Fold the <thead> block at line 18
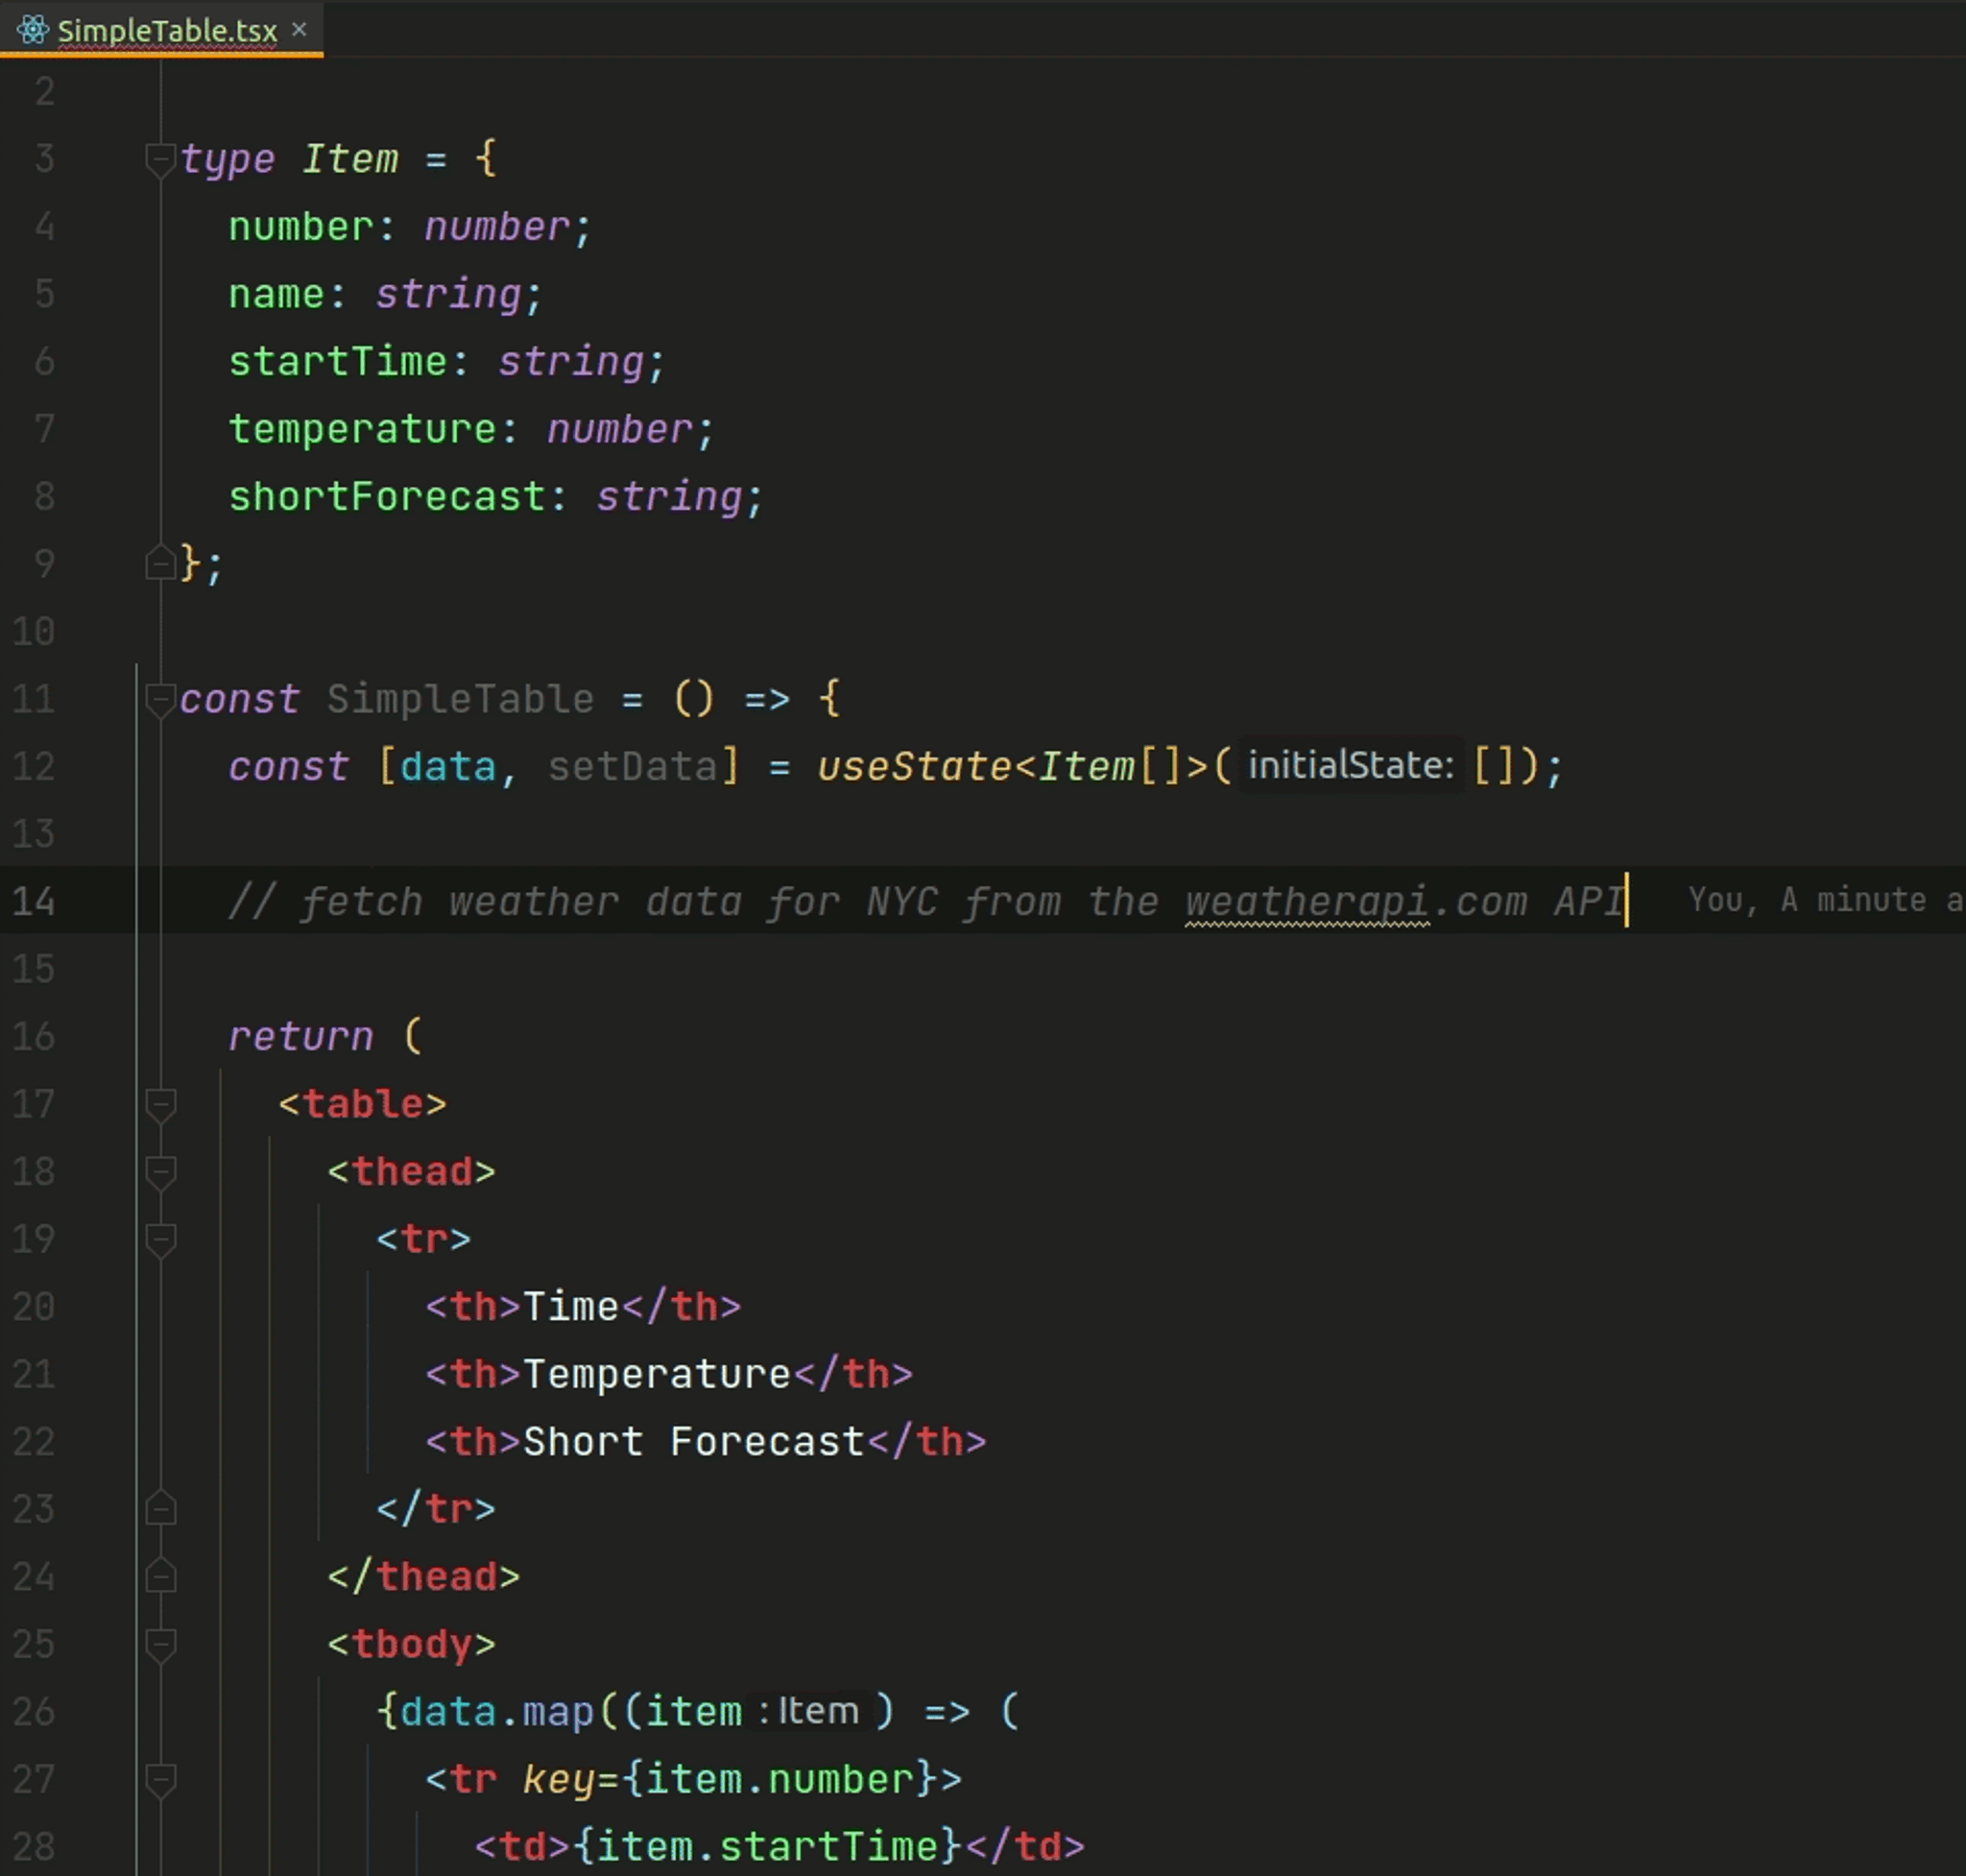Image resolution: width=1966 pixels, height=1876 pixels. 160,1171
